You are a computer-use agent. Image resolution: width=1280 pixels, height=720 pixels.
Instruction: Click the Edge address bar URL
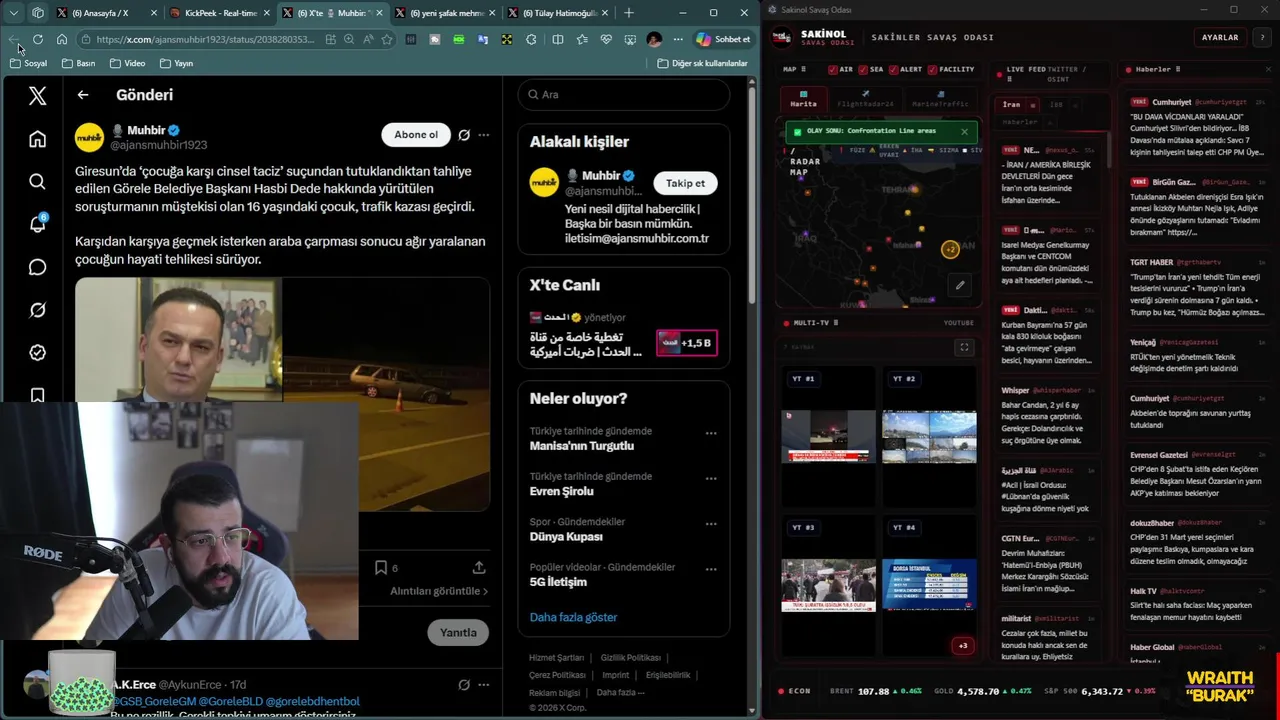coord(205,39)
